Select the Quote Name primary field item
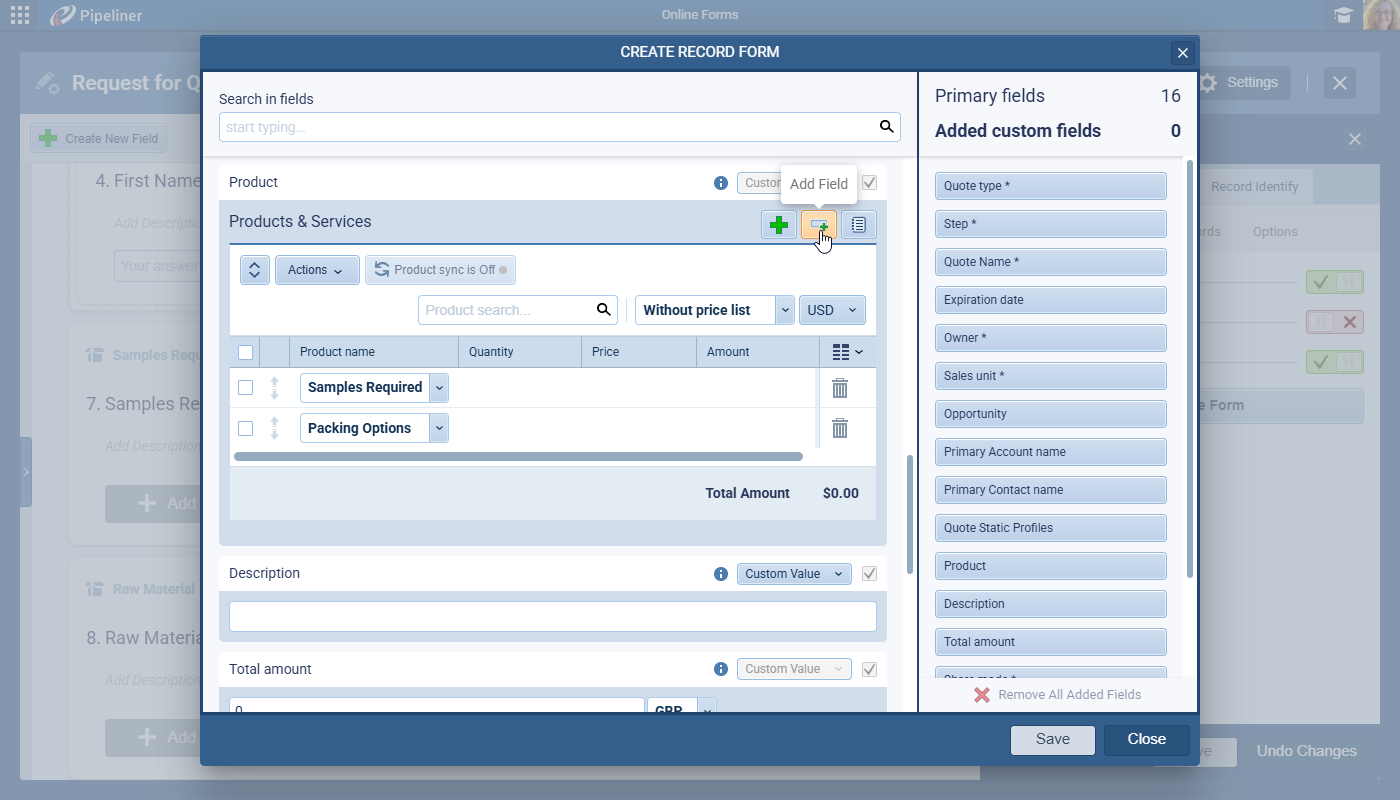The image size is (1400, 800). pyautogui.click(x=1050, y=262)
